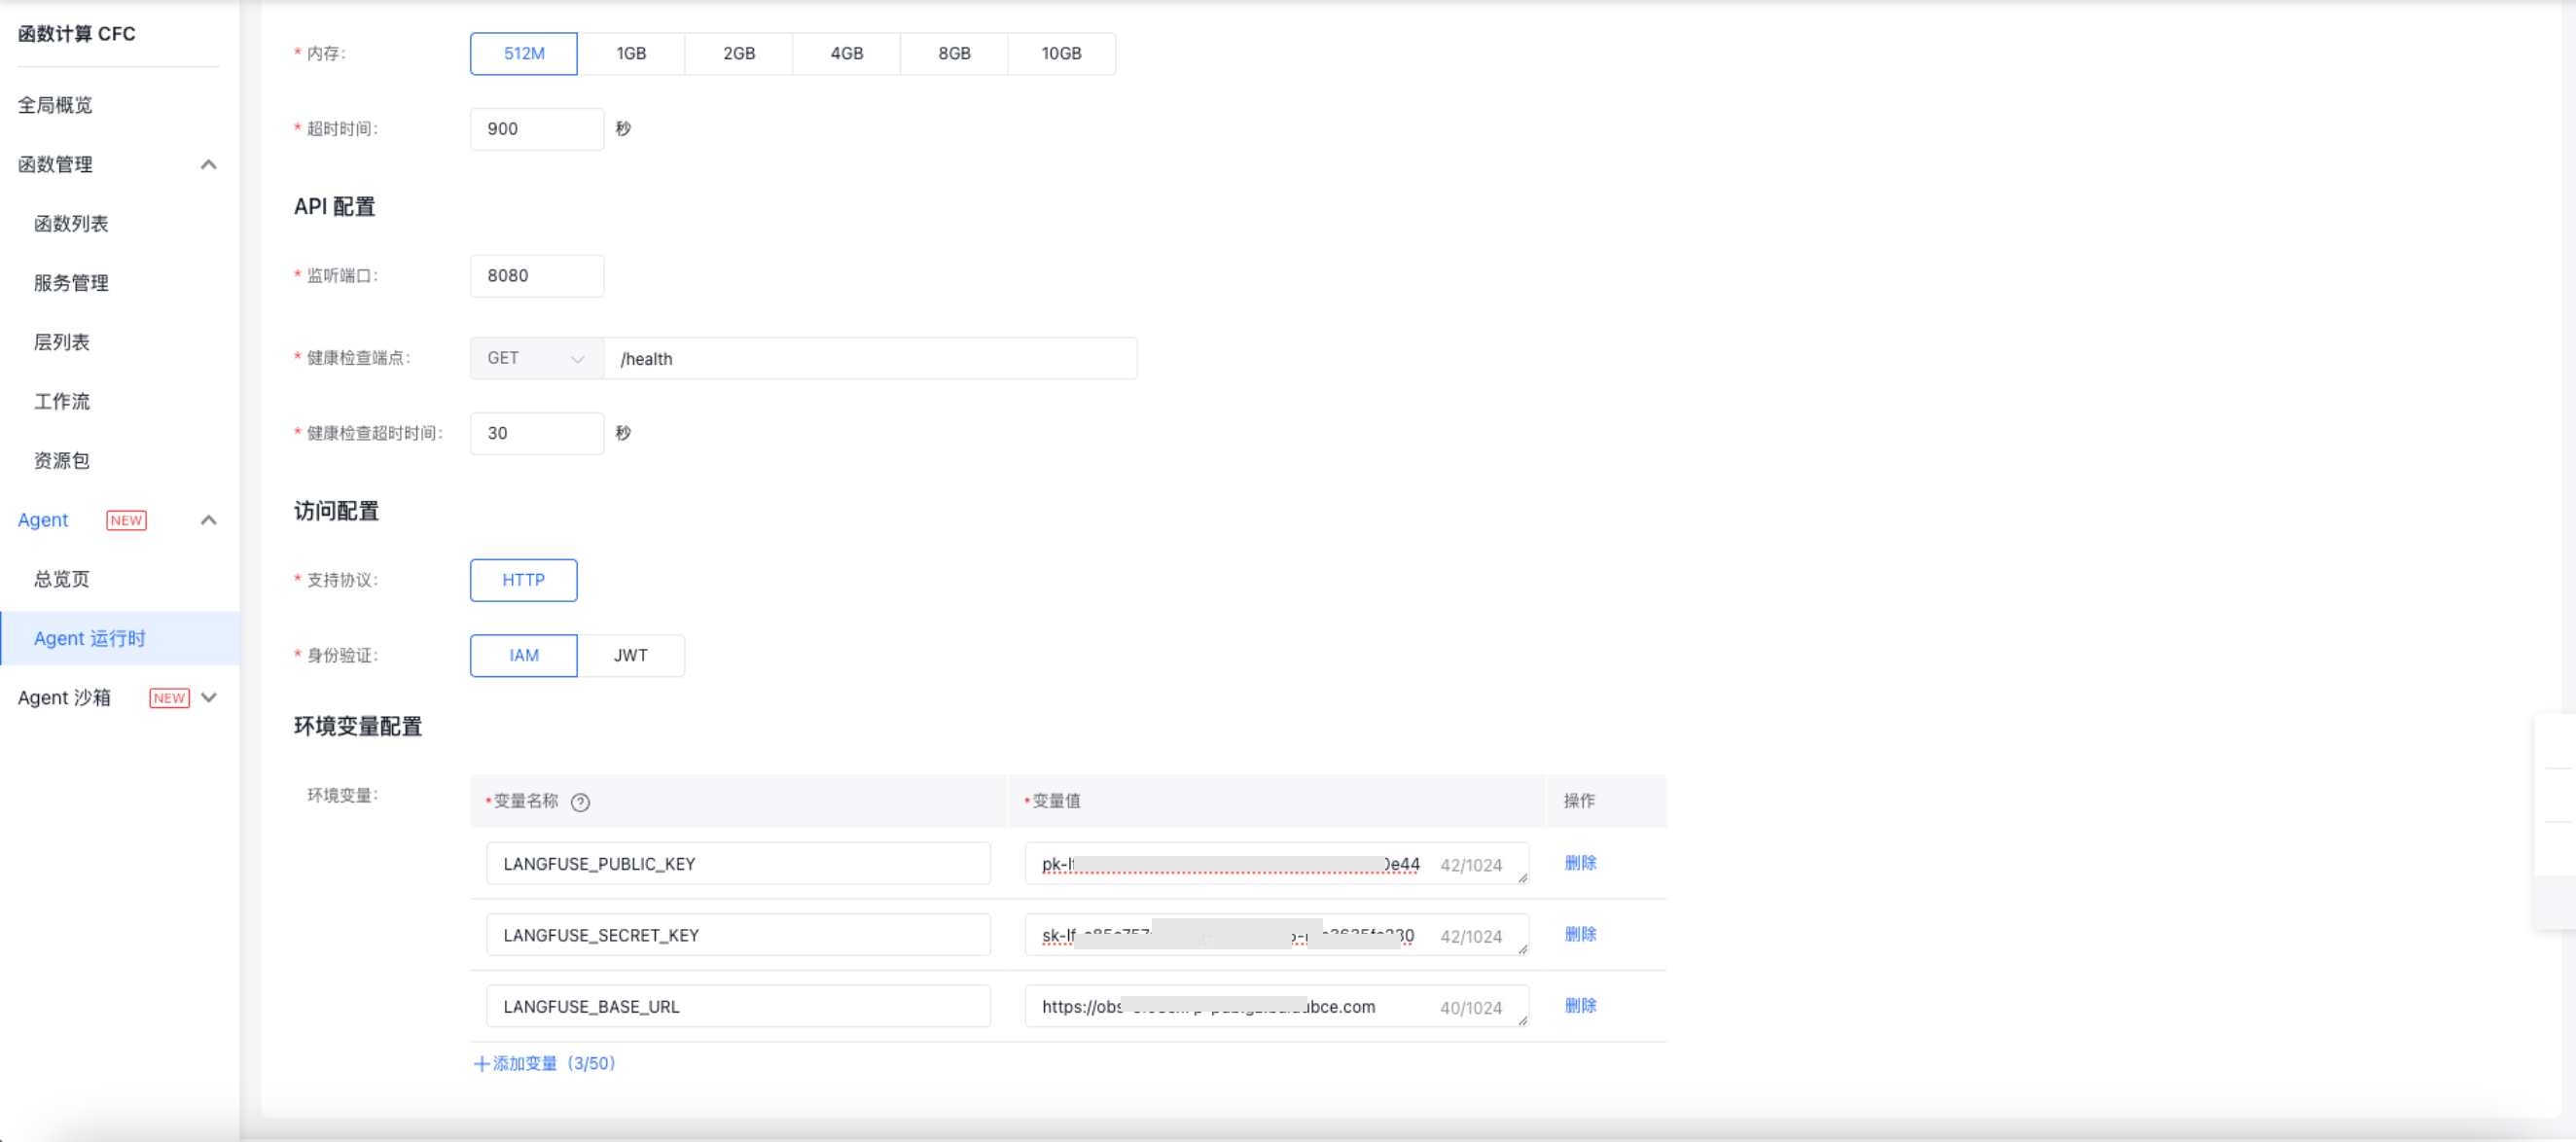
Task: Delete the LANGFUSE_BASE_URL variable row
Action: click(1579, 1005)
